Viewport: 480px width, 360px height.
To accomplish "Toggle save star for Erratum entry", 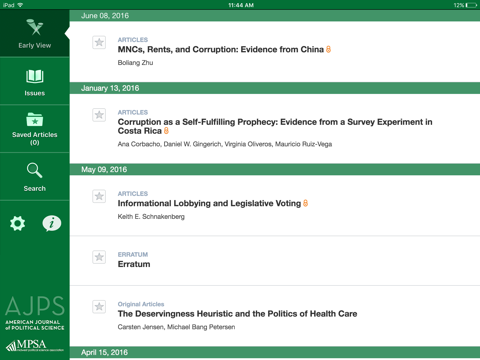I will click(x=99, y=257).
